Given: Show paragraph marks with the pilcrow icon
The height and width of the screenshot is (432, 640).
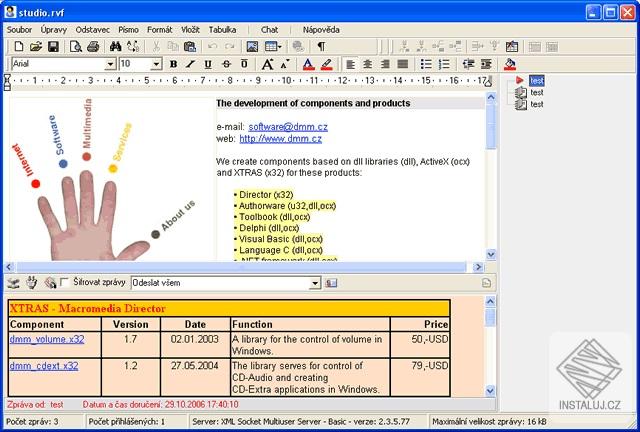Looking at the screenshot, I should (x=321, y=47).
